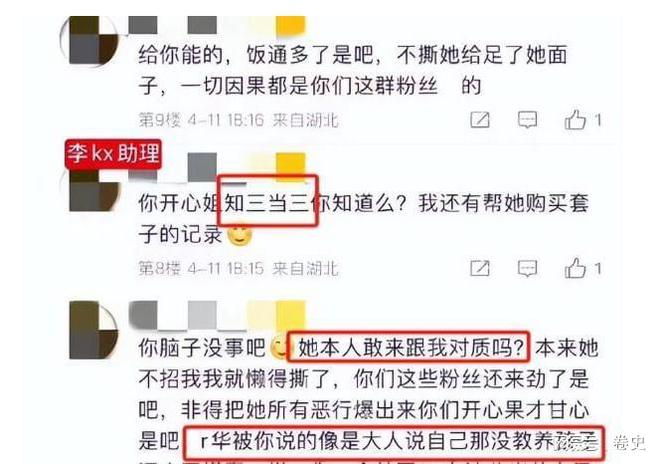Screen dimensions: 660x464
Task: Click the red 李kx 助理 label
Action: pos(113,154)
